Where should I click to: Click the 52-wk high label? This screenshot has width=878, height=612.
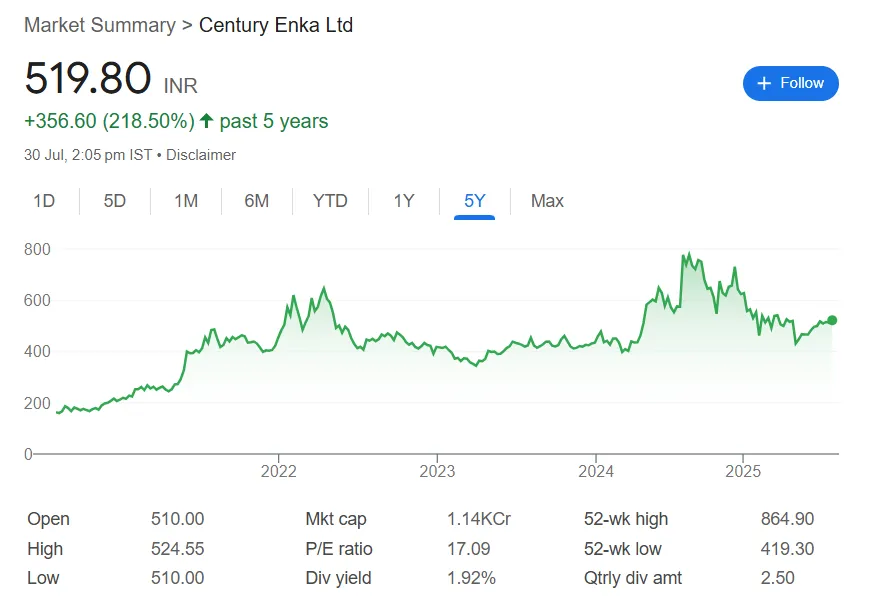point(626,519)
